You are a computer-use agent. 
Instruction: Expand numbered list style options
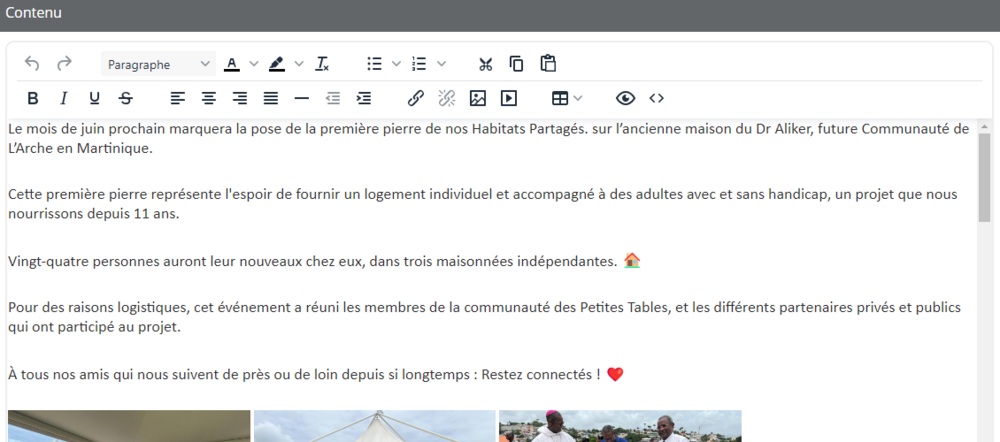coord(441,64)
